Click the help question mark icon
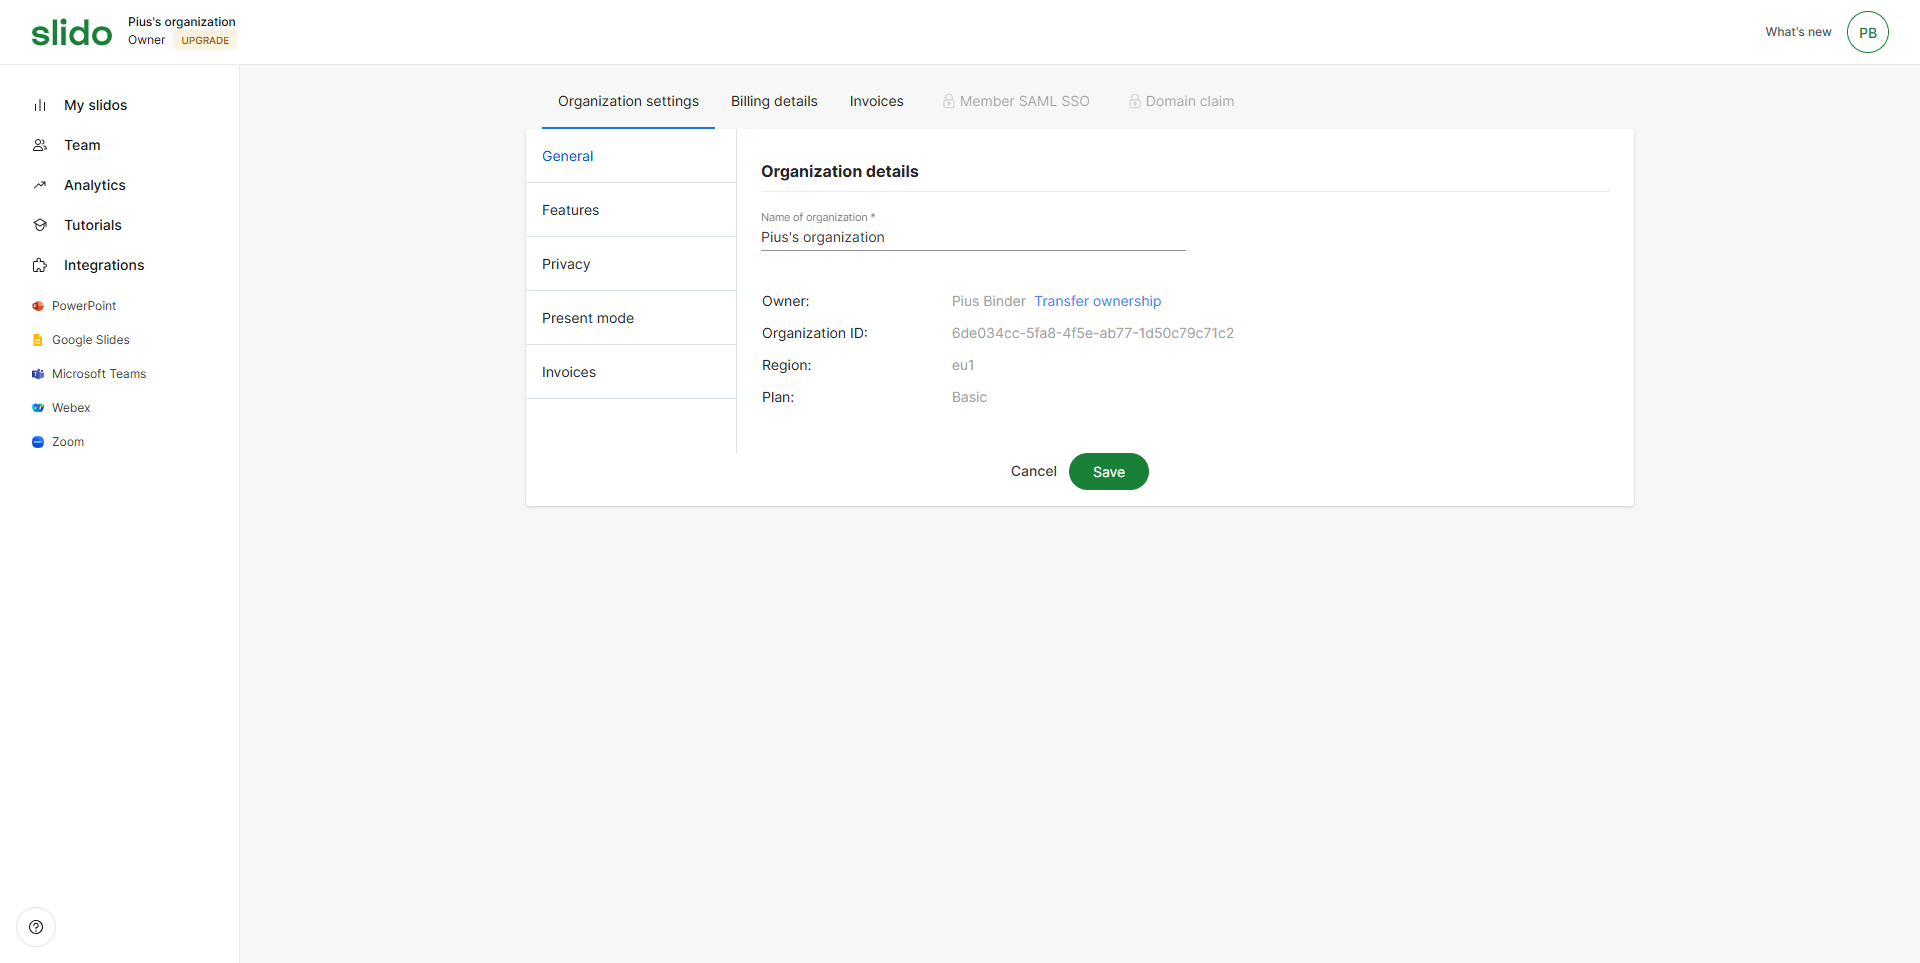 pos(36,927)
